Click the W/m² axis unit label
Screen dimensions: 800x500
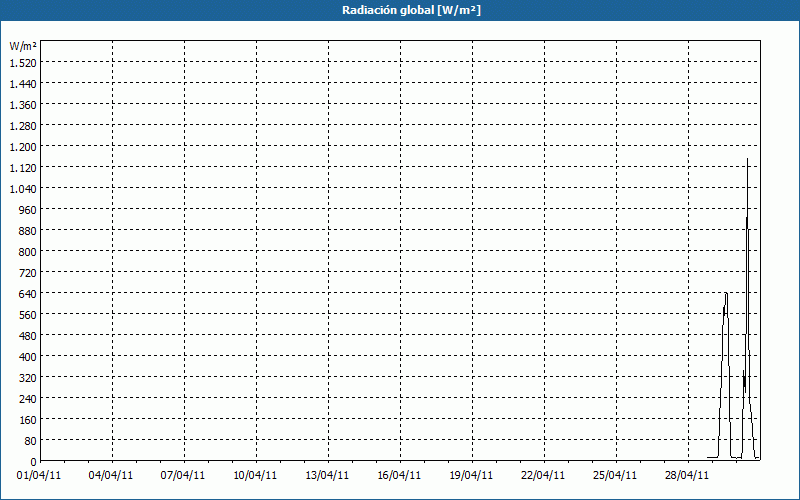coord(23,46)
